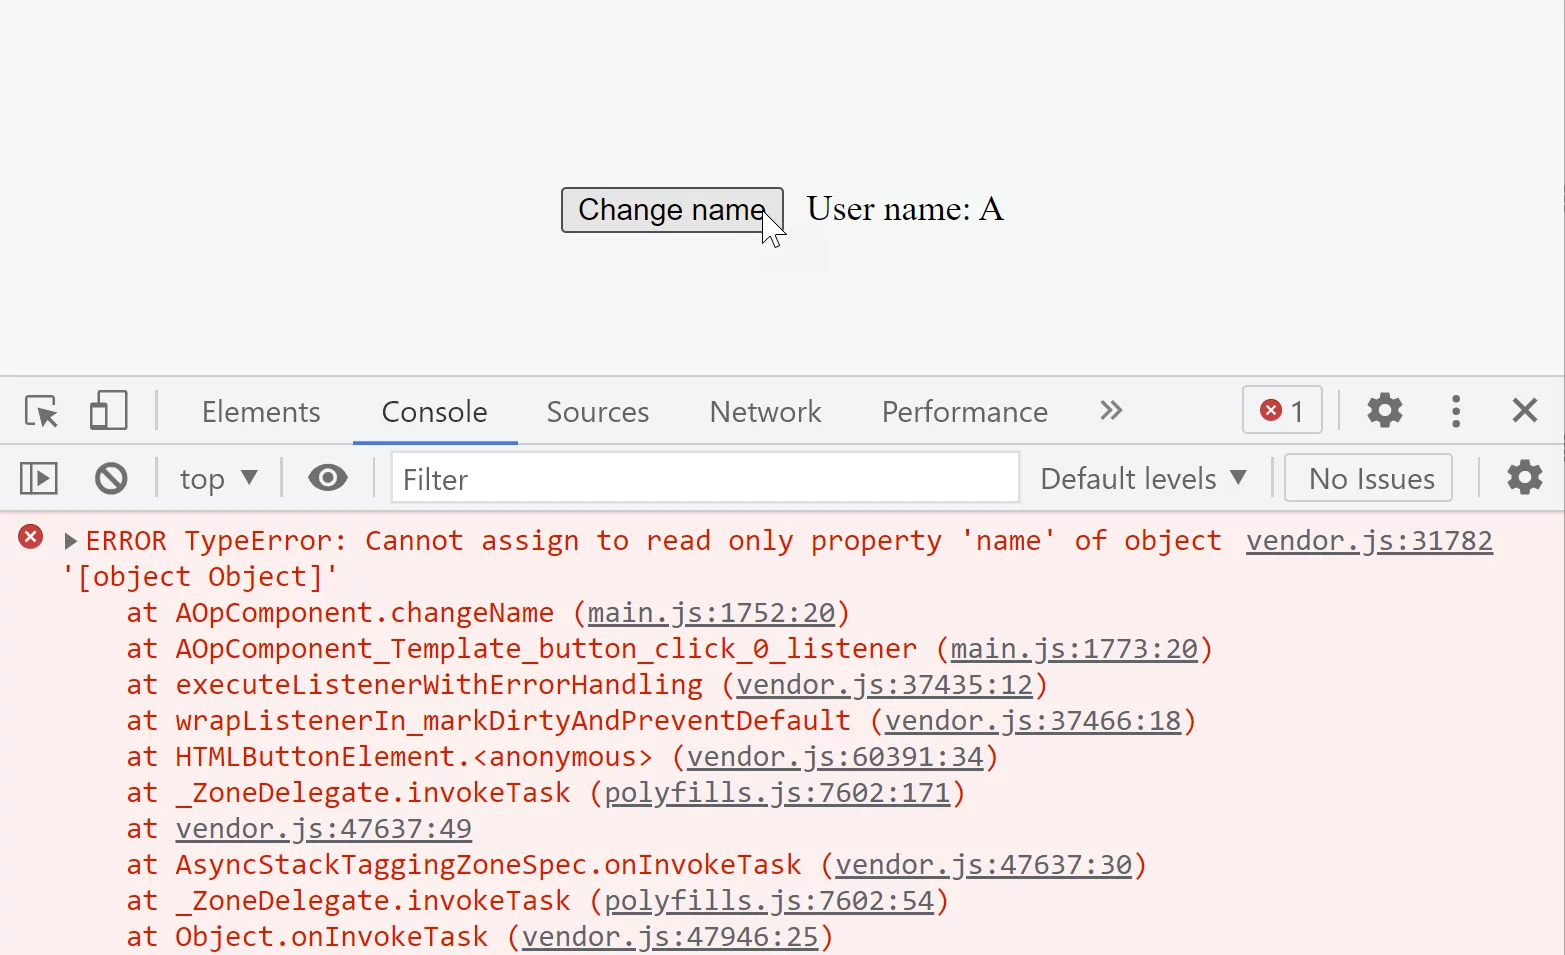Open the create live expression eye icon

[327, 478]
